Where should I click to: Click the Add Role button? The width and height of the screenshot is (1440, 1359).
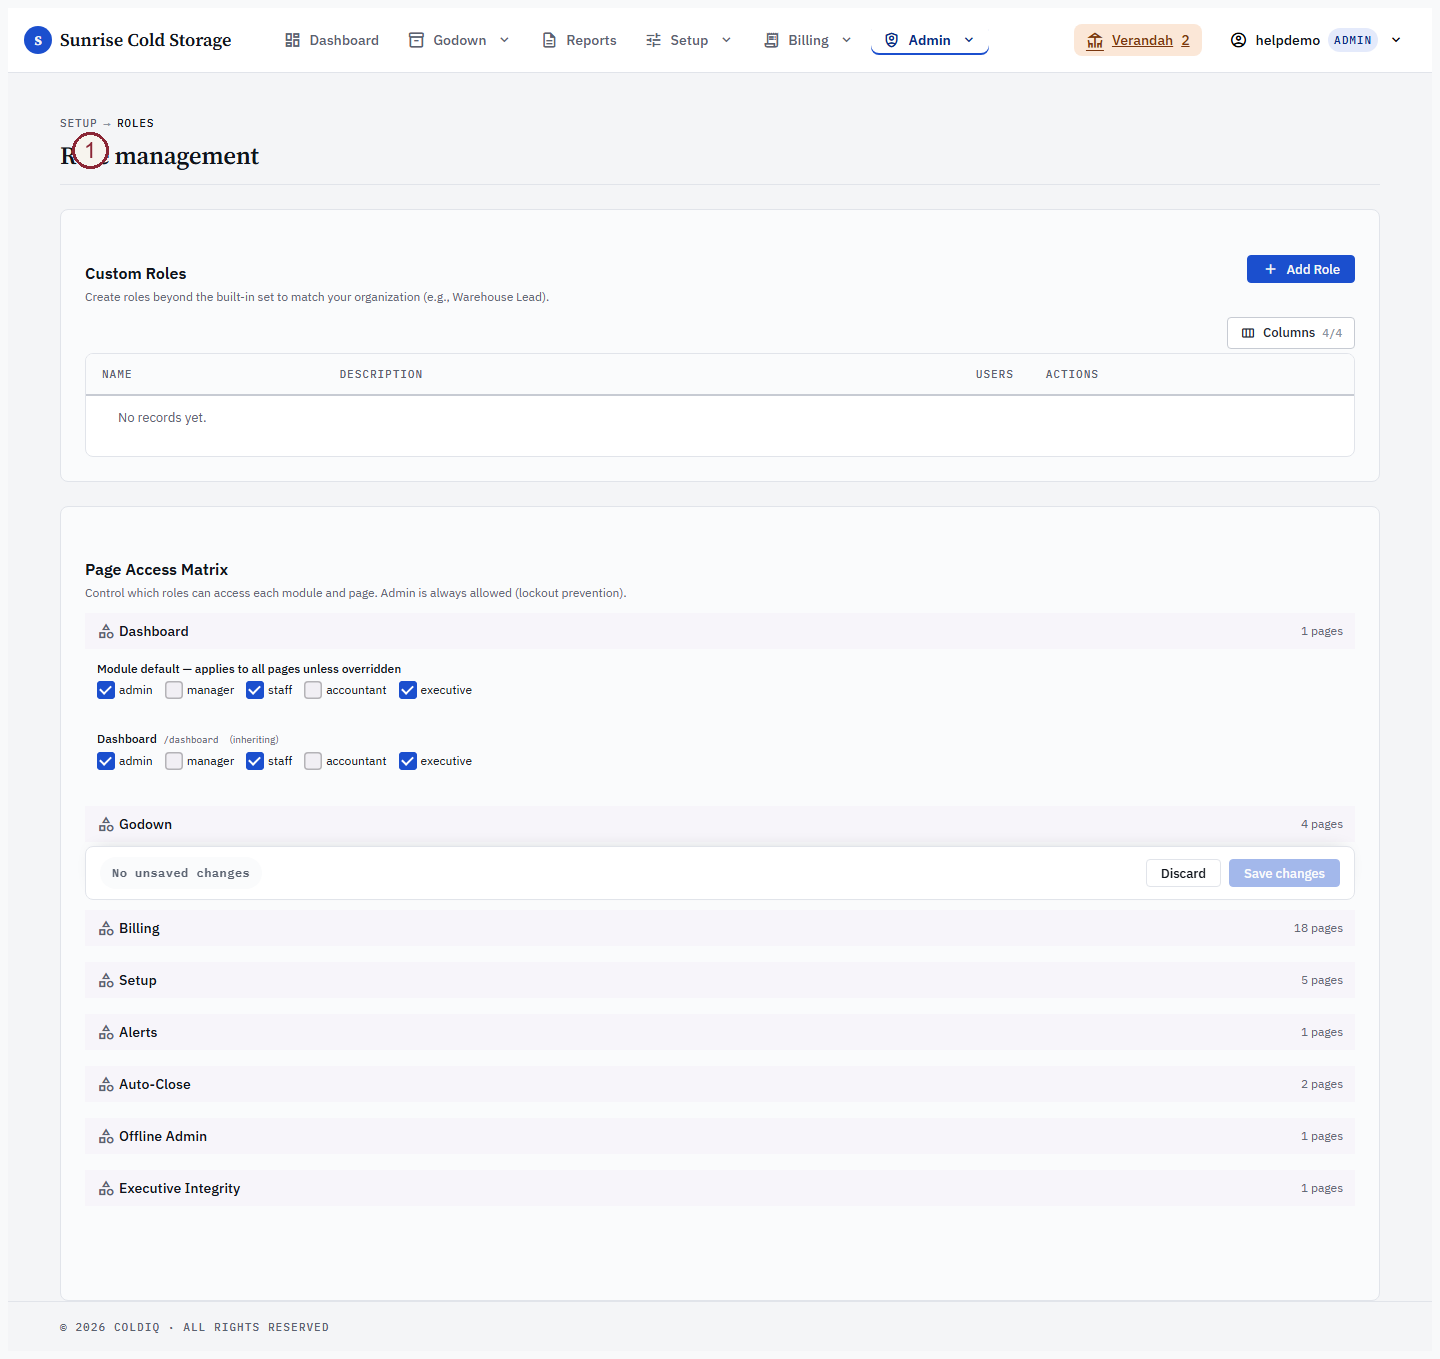[1301, 269]
